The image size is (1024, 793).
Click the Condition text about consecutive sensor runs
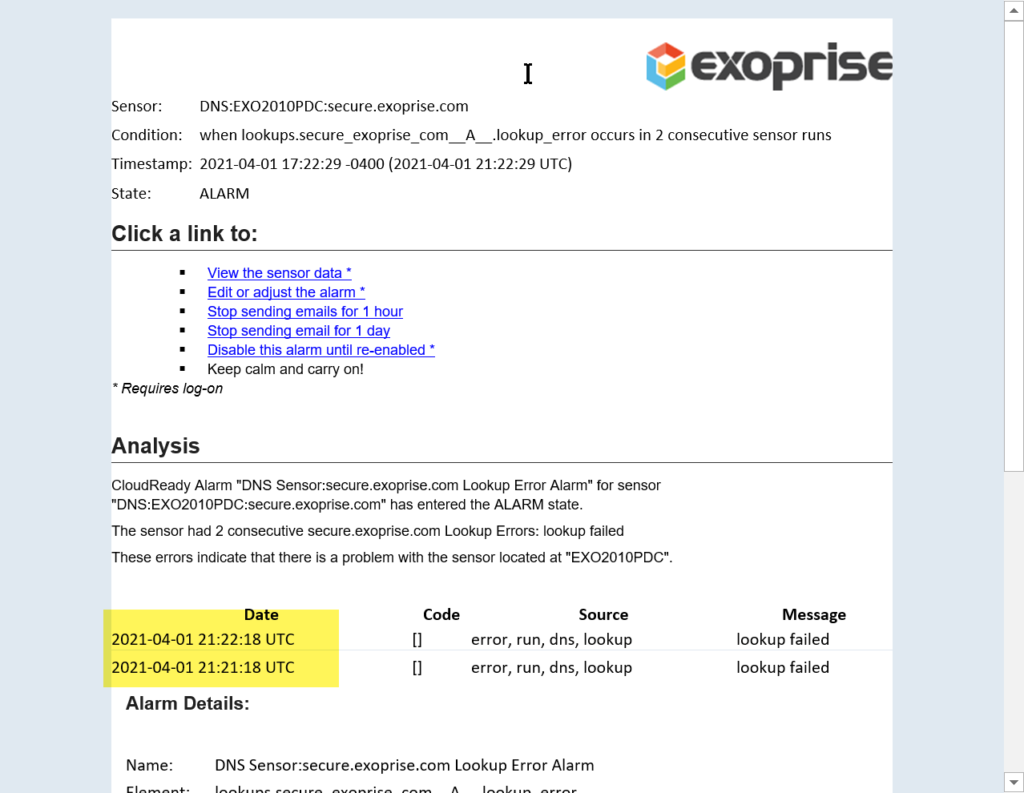click(515, 135)
